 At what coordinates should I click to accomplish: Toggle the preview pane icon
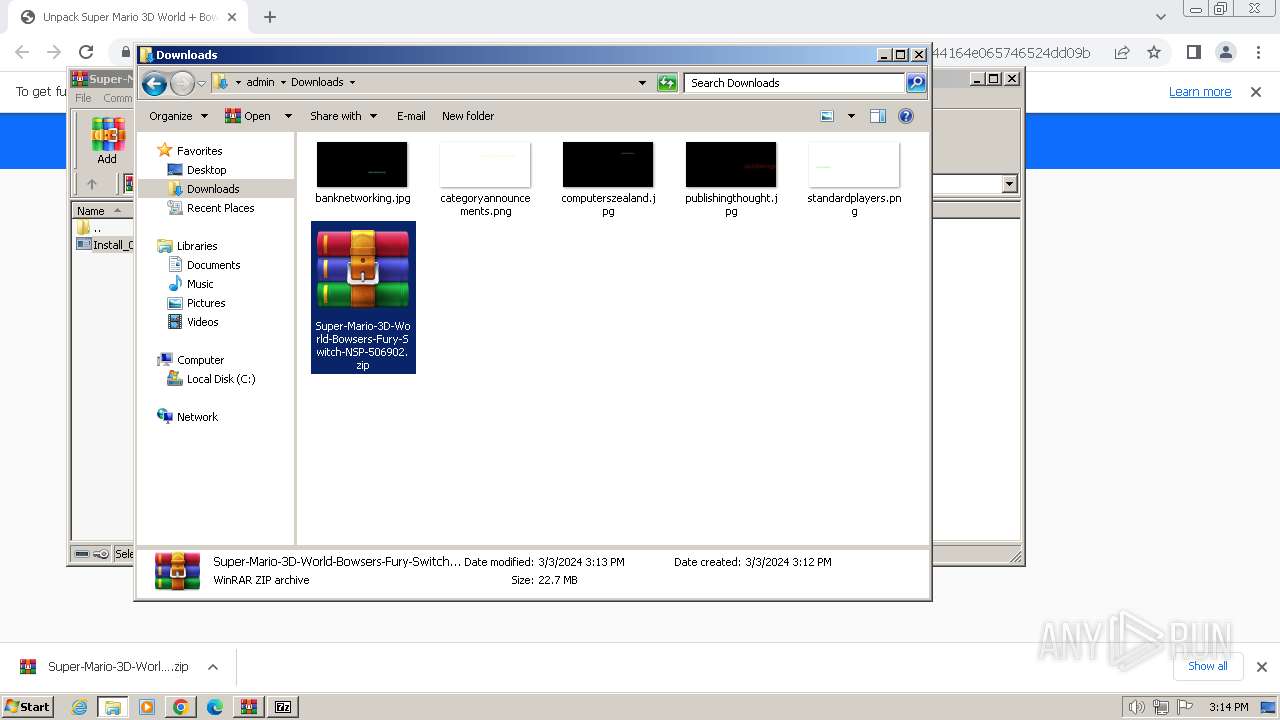point(878,116)
